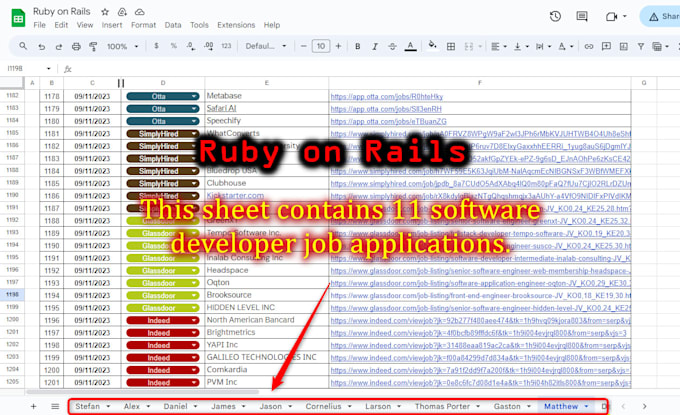
Task: Increase font size plus button
Action: 338,46
